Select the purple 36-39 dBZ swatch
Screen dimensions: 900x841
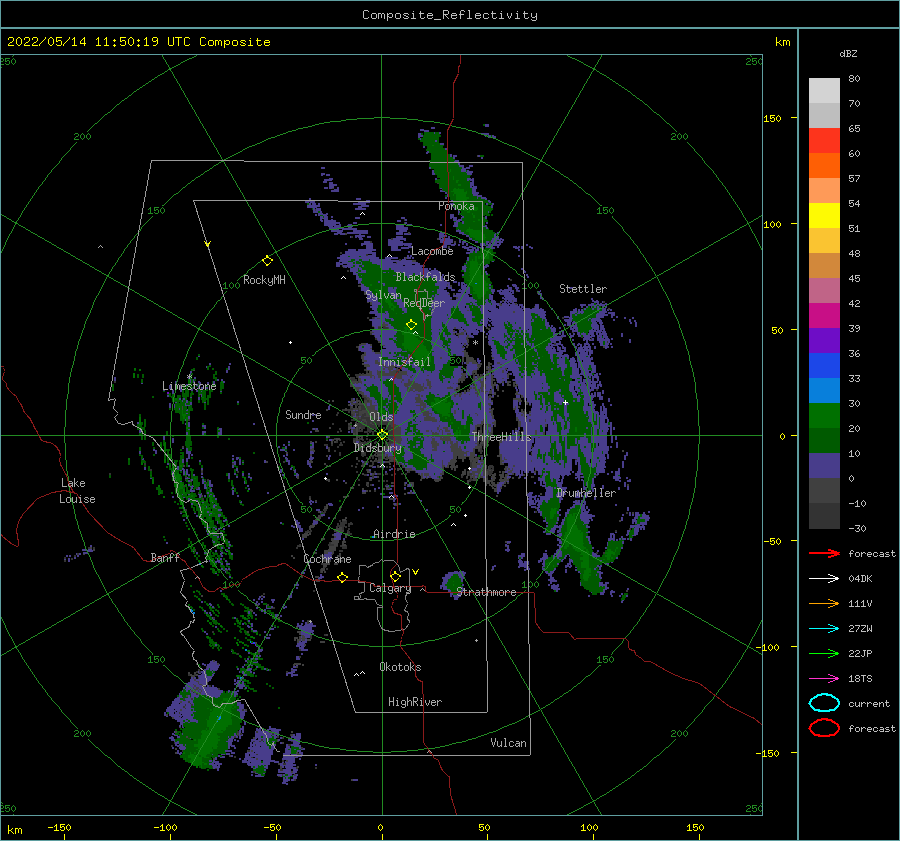(824, 340)
